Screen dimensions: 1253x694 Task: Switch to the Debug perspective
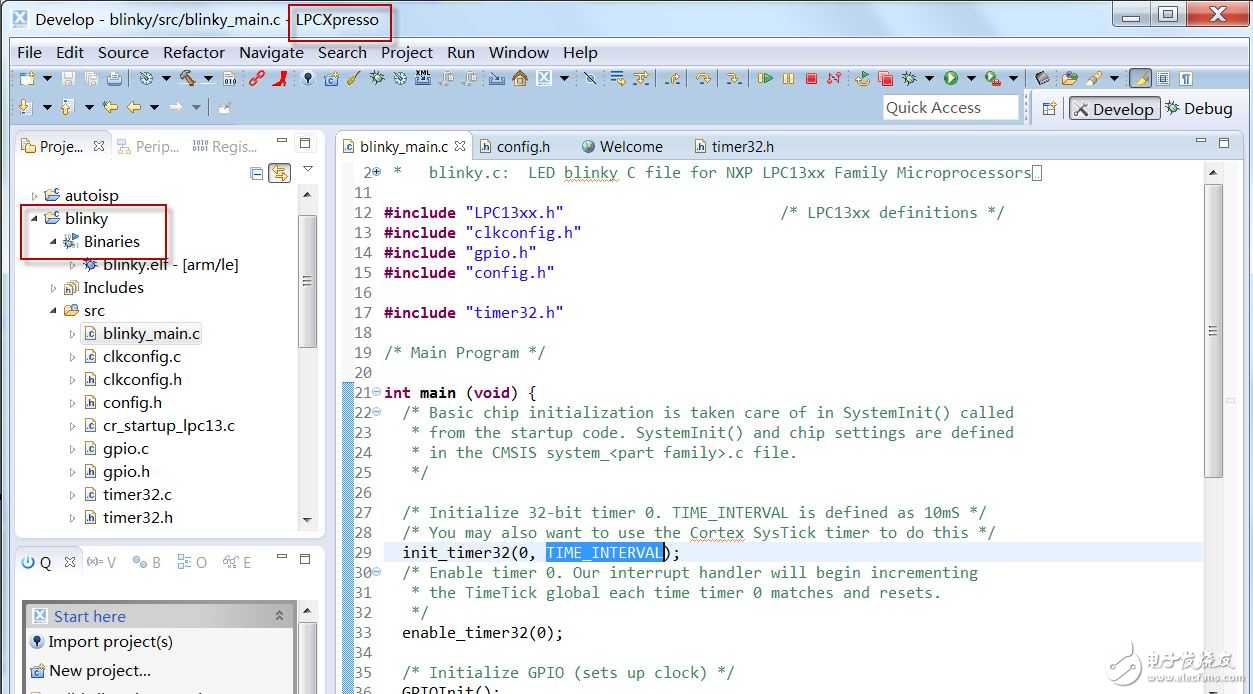click(1197, 108)
